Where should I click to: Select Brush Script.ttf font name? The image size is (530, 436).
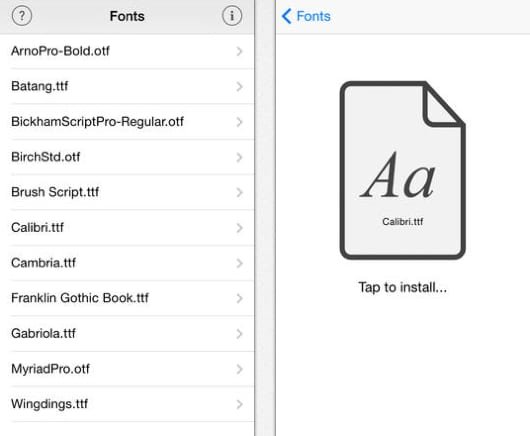(x=55, y=192)
